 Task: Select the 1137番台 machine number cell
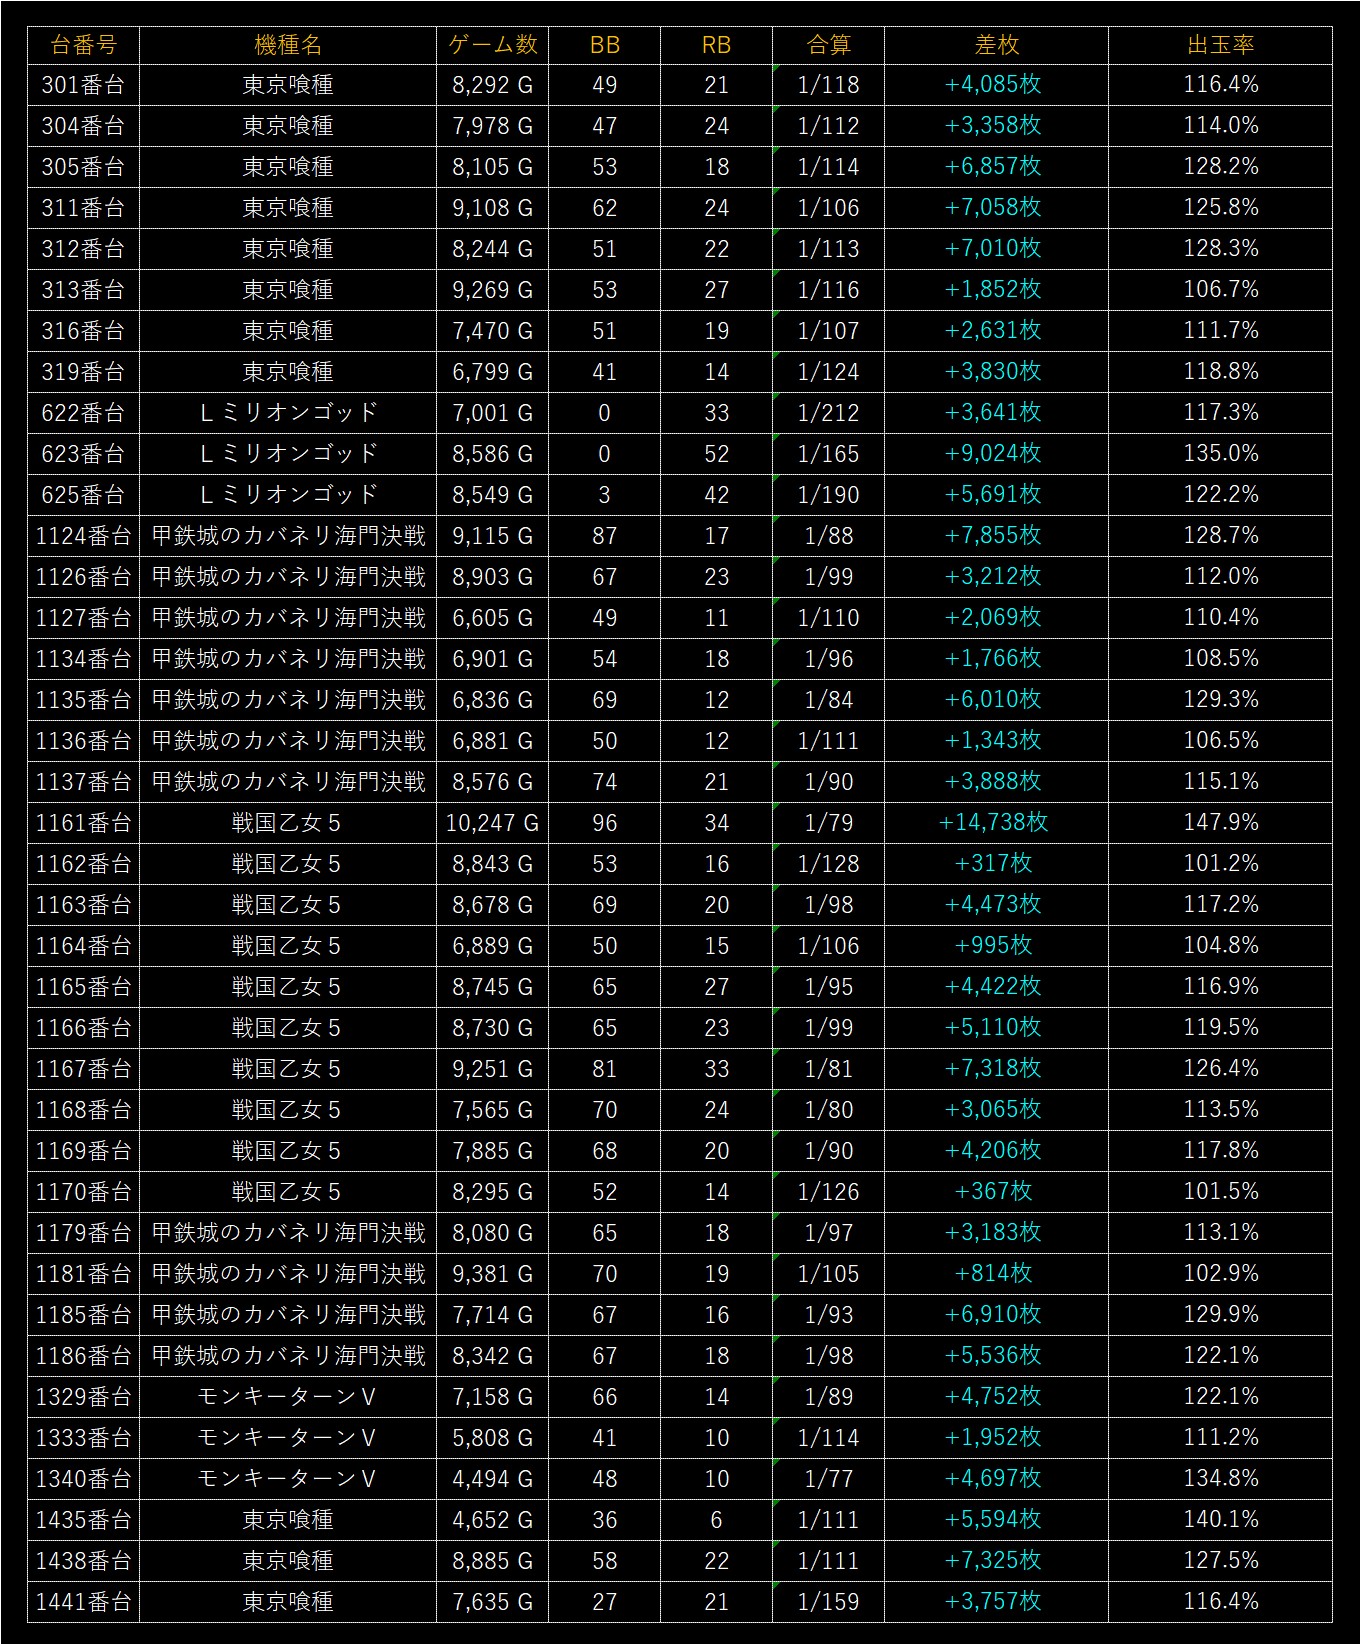pos(83,782)
